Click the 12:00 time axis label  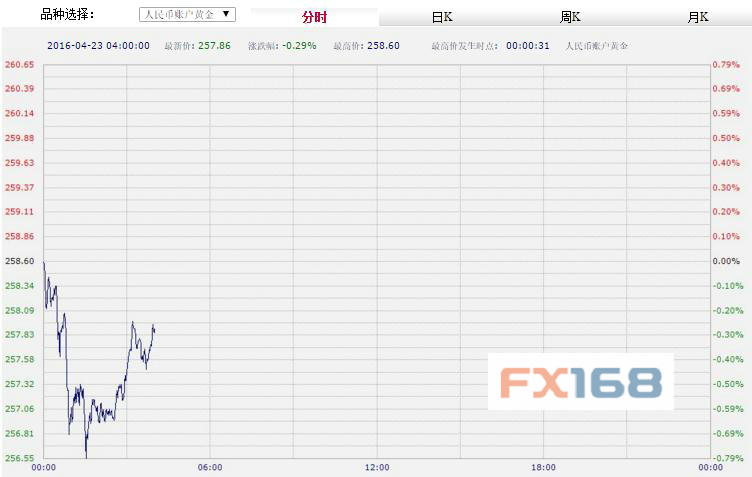coord(377,467)
